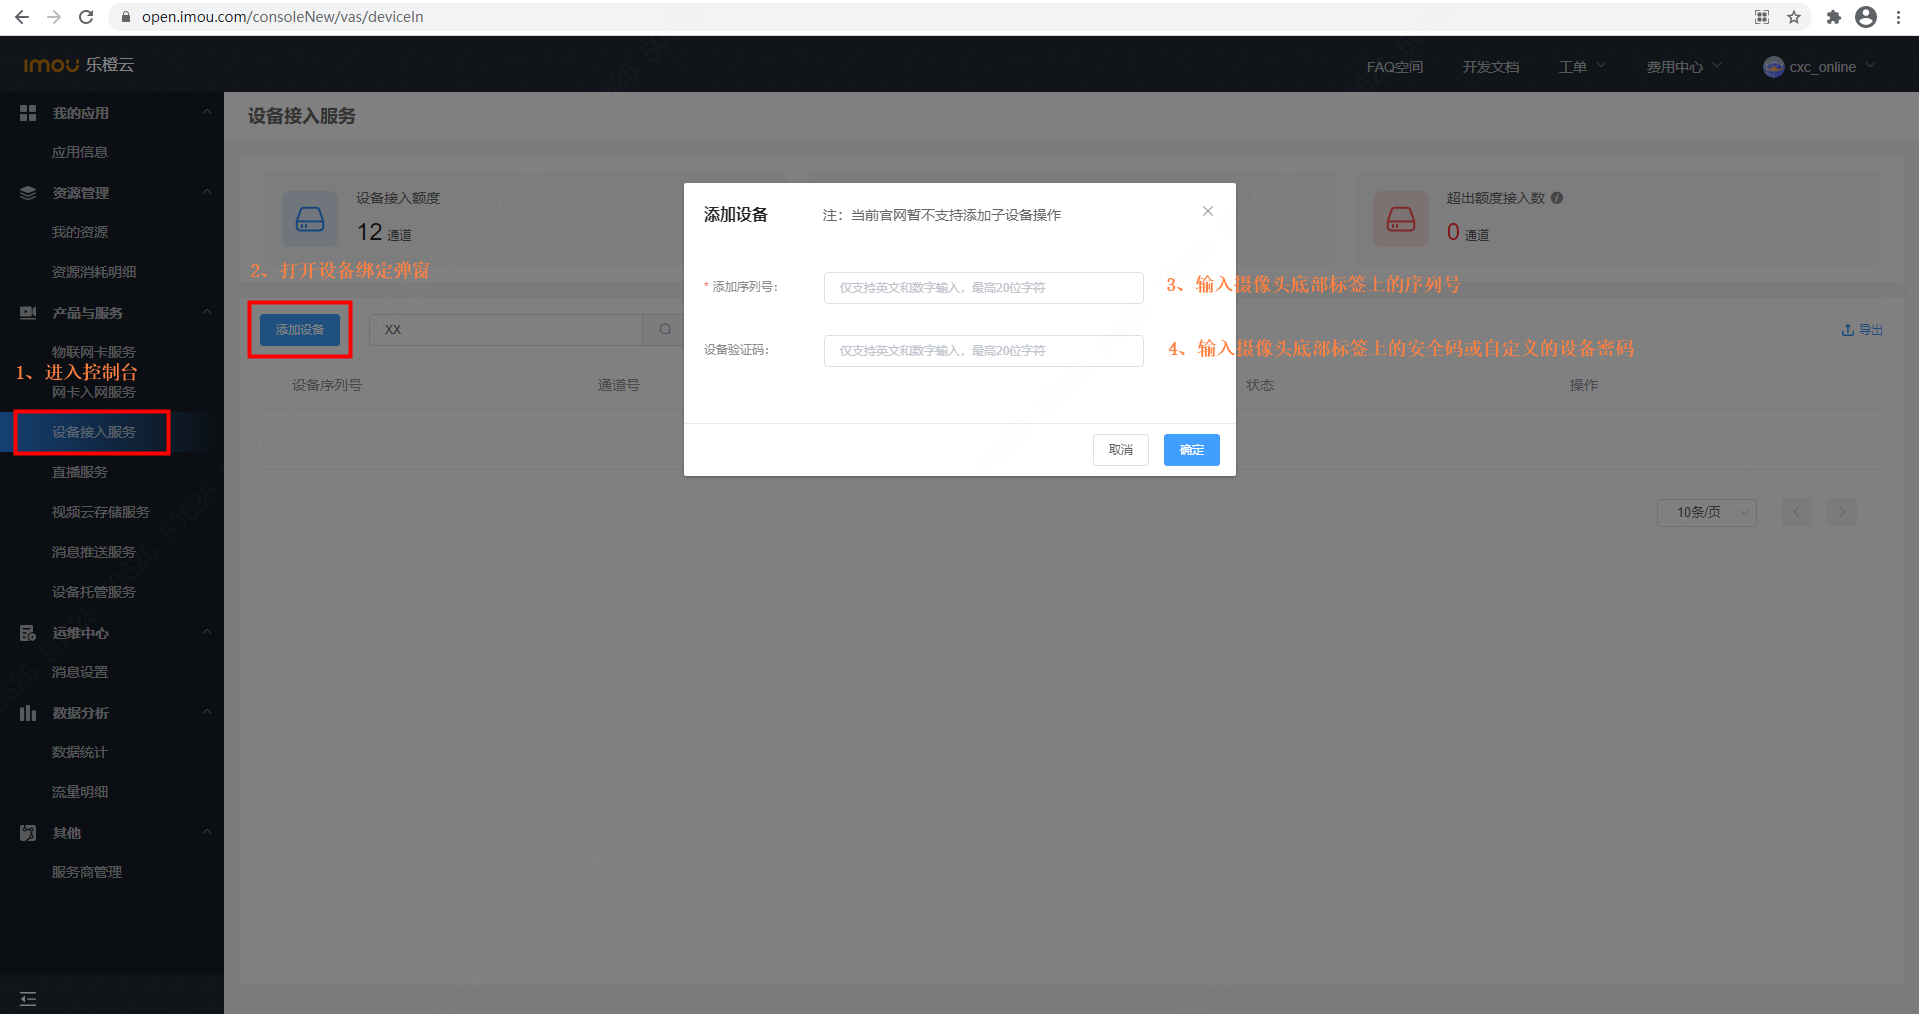The width and height of the screenshot is (1919, 1014).
Task: Open the cxc_online account menu
Action: point(1819,67)
